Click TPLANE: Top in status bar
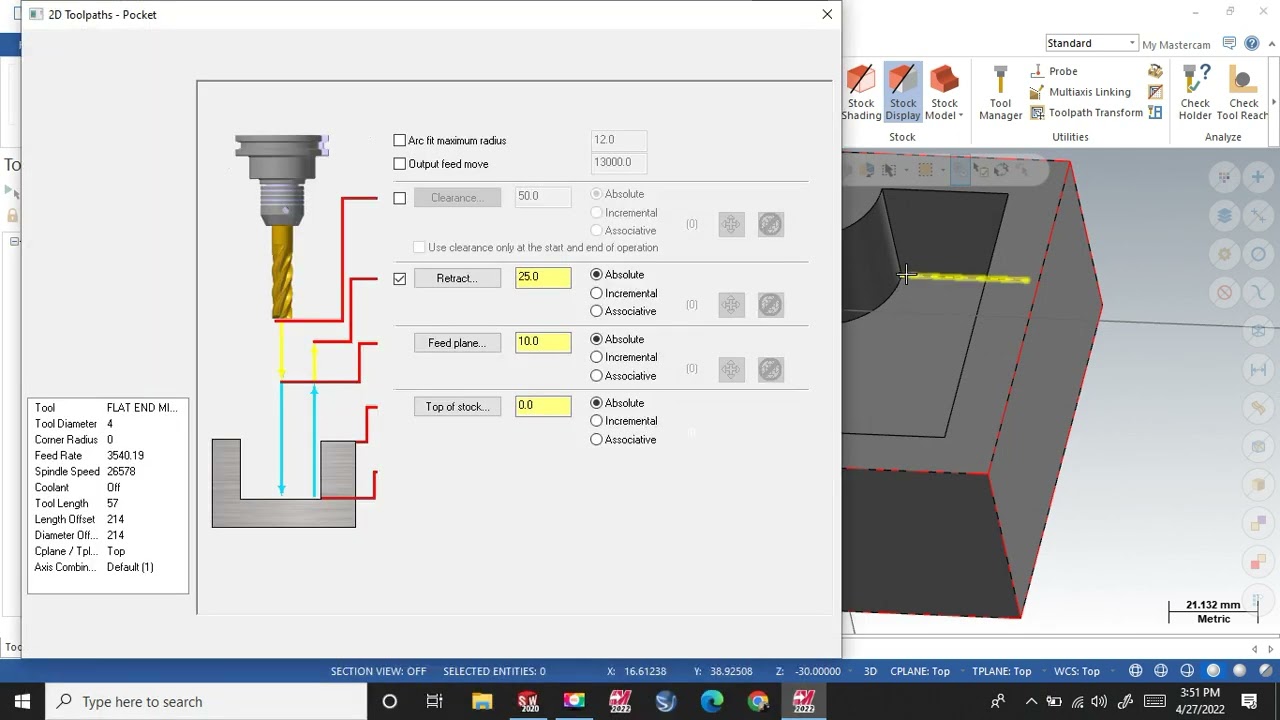Viewport: 1280px width, 720px height. coord(1001,671)
